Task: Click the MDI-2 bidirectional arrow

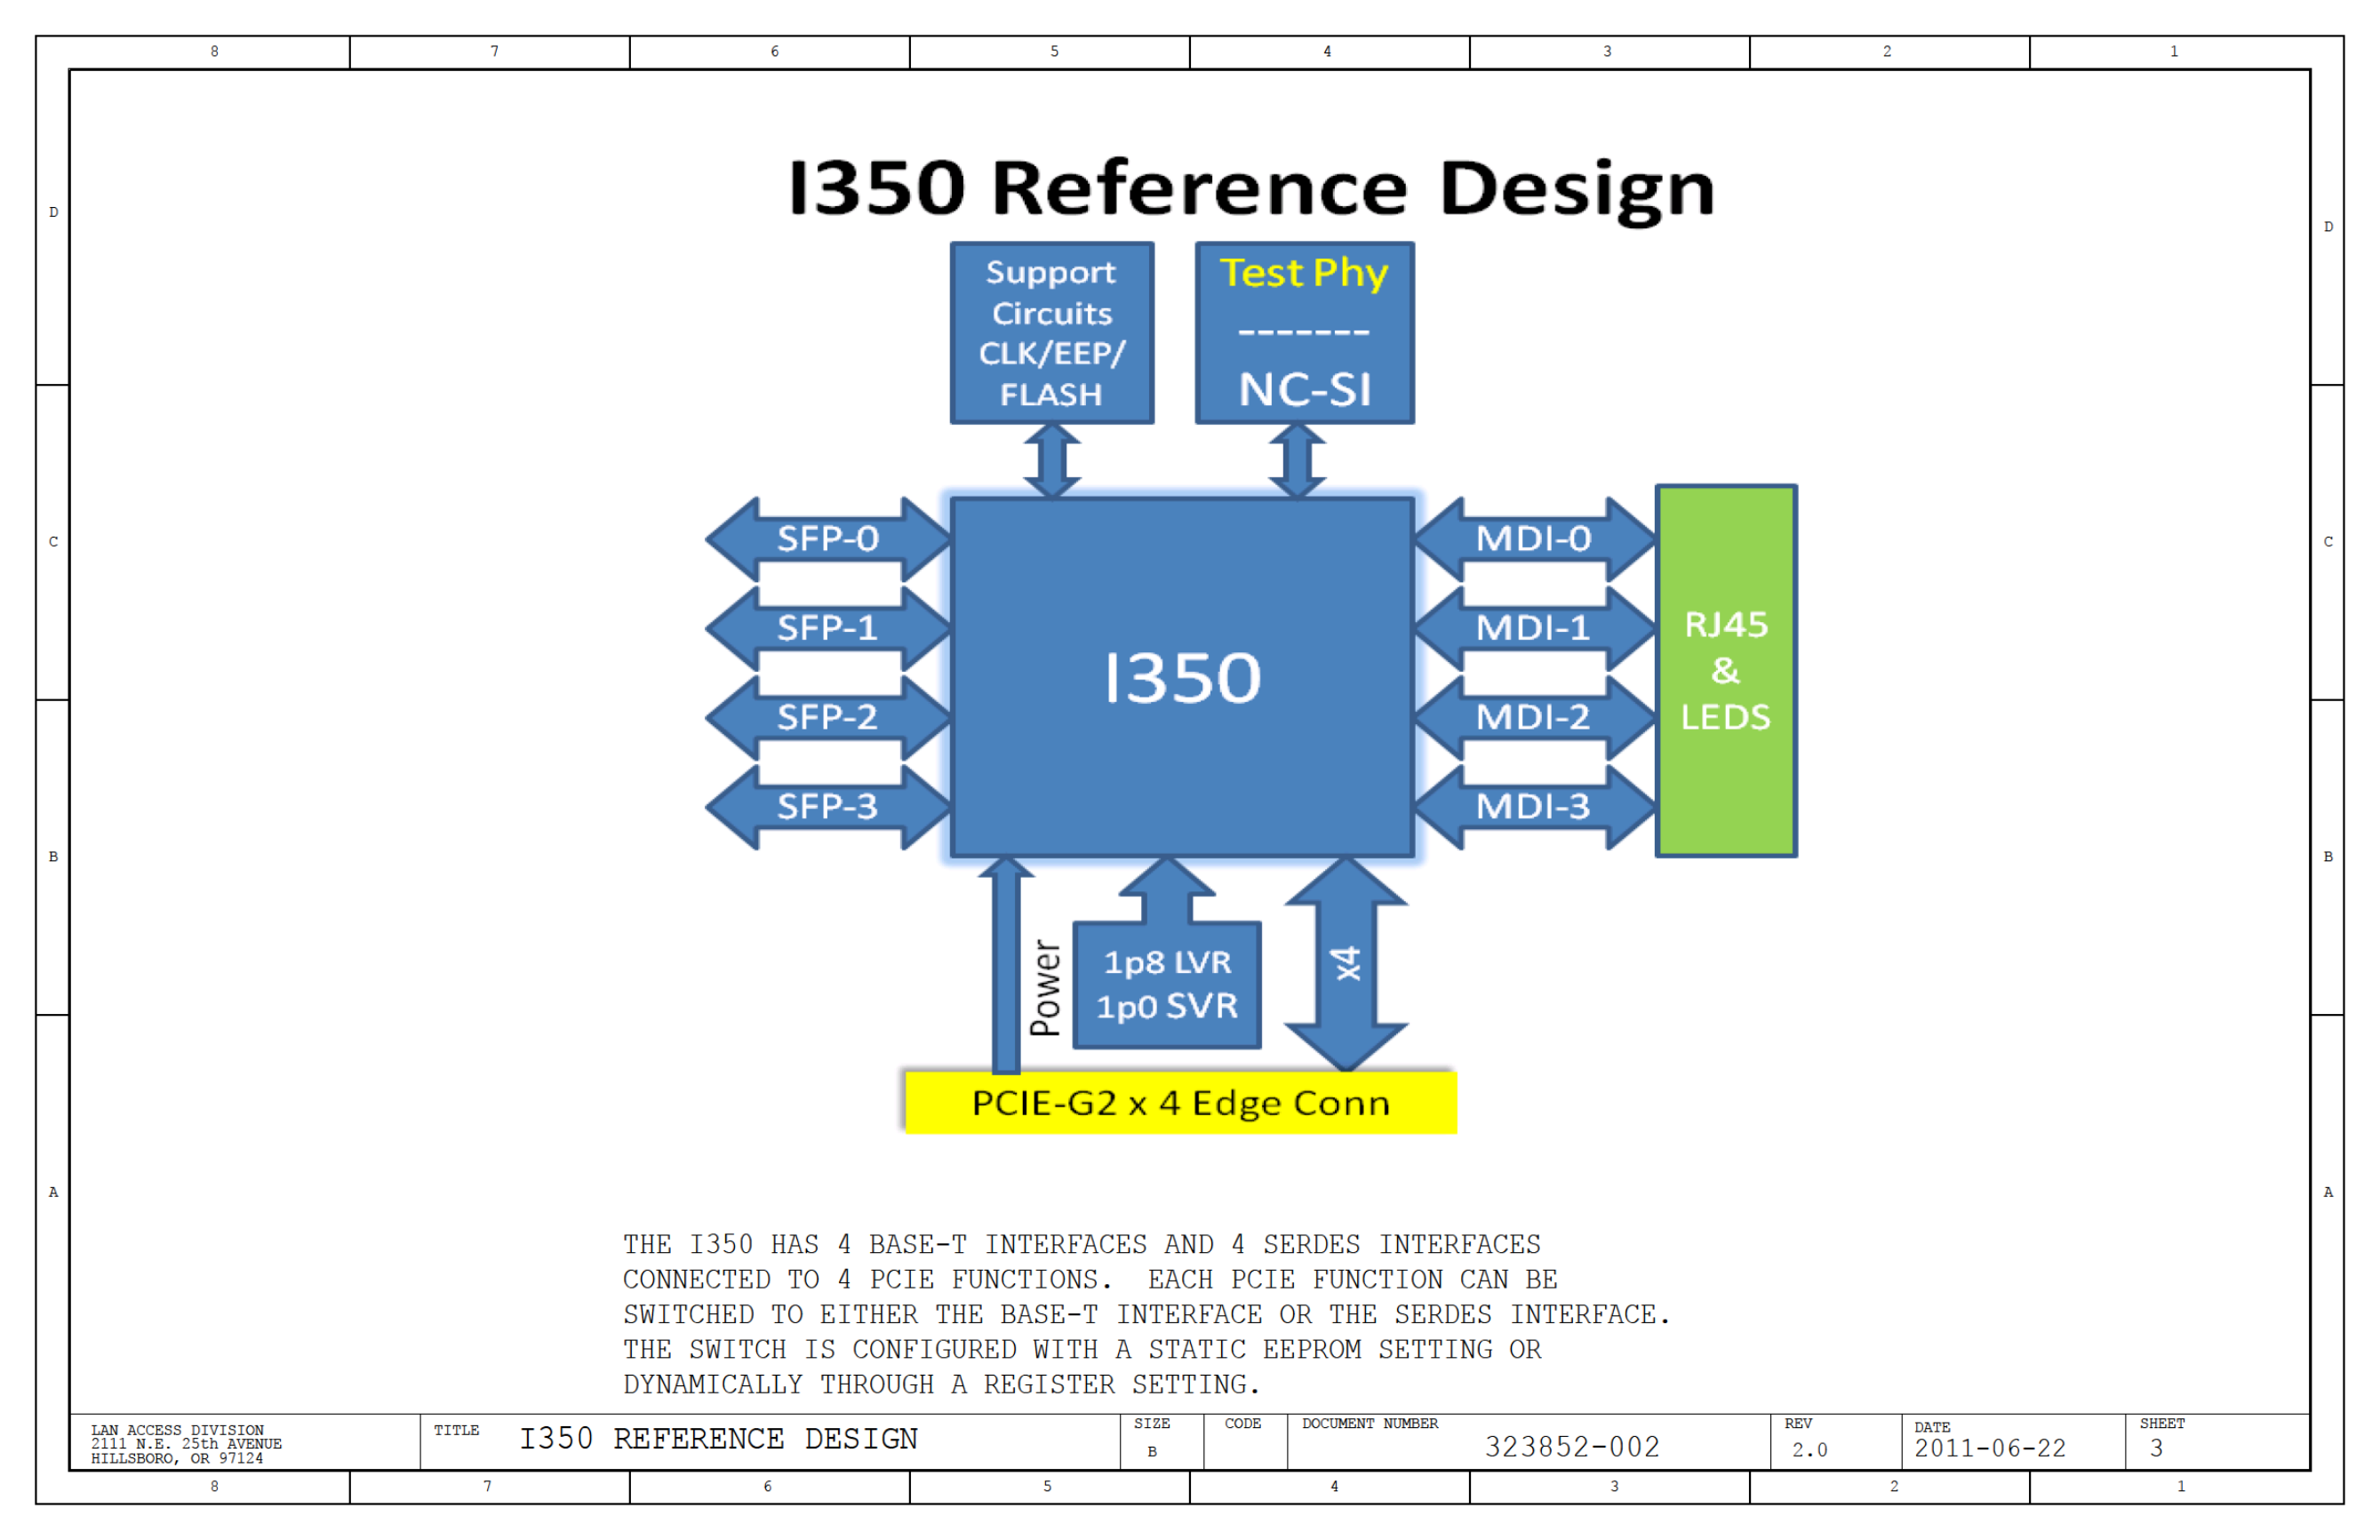Action: (x=1535, y=717)
